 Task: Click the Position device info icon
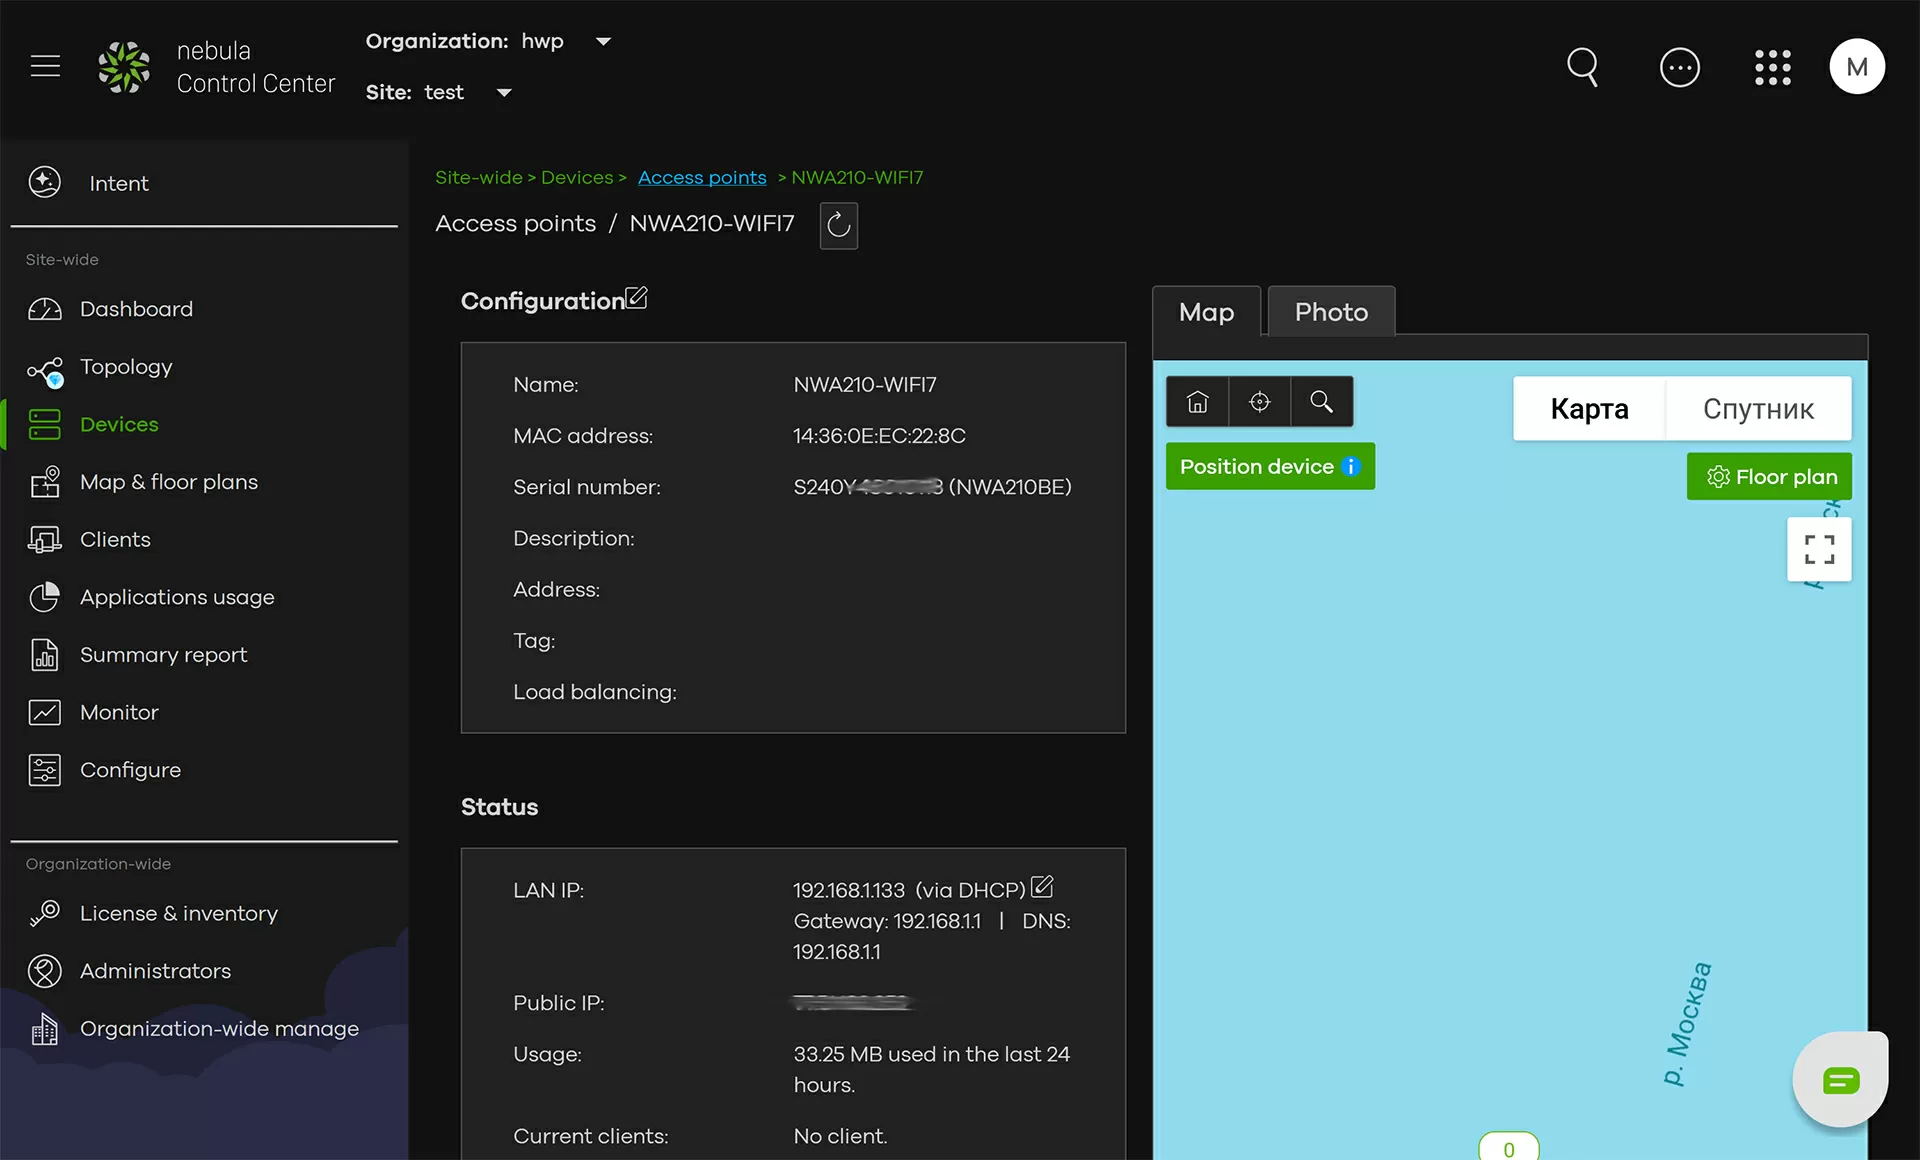pos(1351,466)
